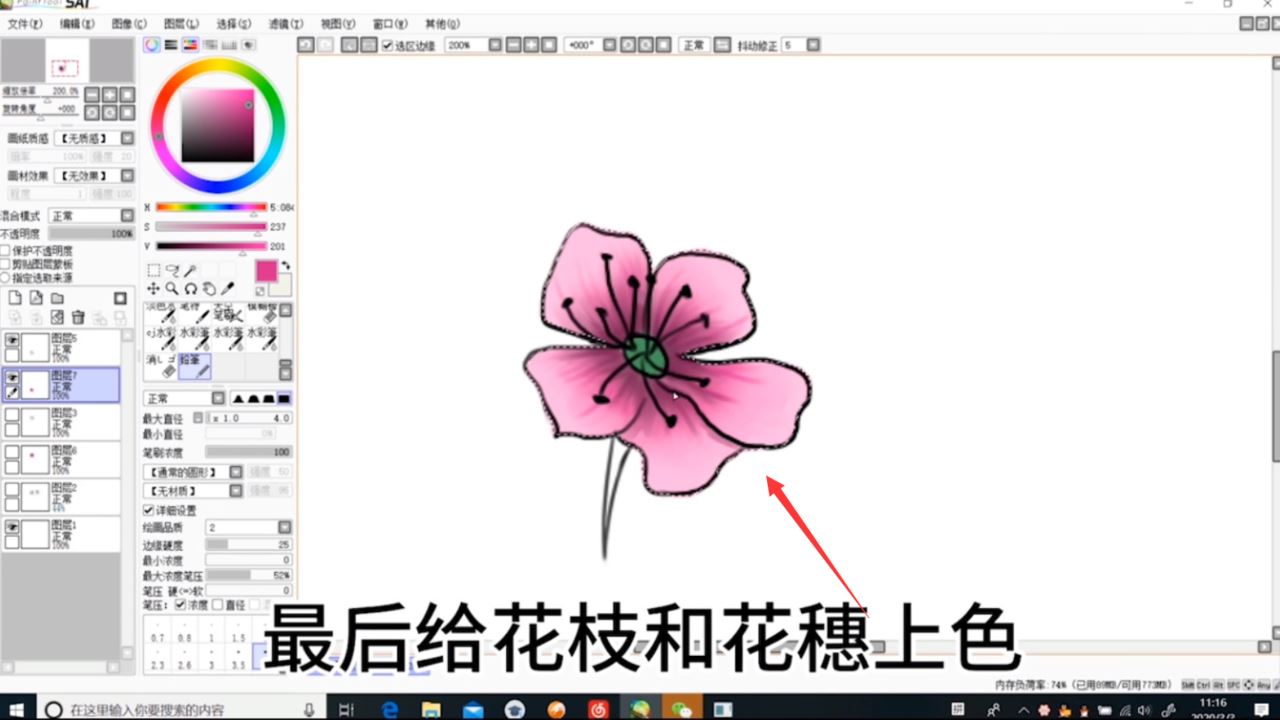The height and width of the screenshot is (720, 1280).
Task: Open the 图像 menu
Action: (x=129, y=23)
